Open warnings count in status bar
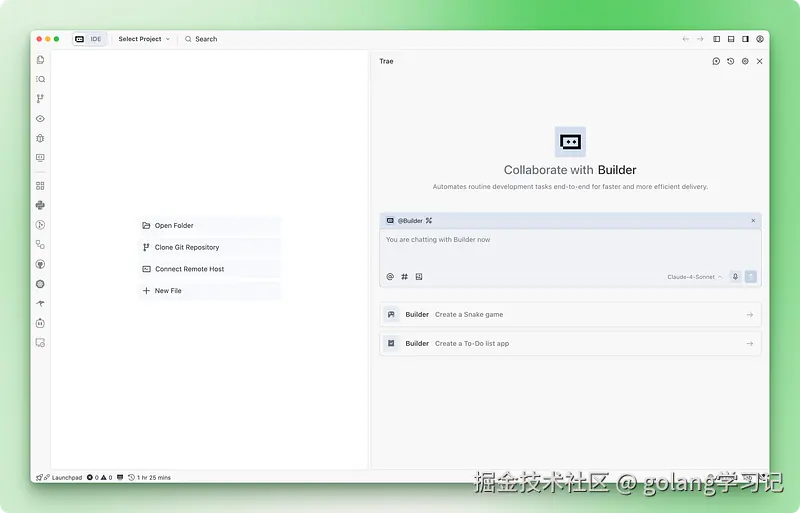This screenshot has height=513, width=800. point(107,478)
